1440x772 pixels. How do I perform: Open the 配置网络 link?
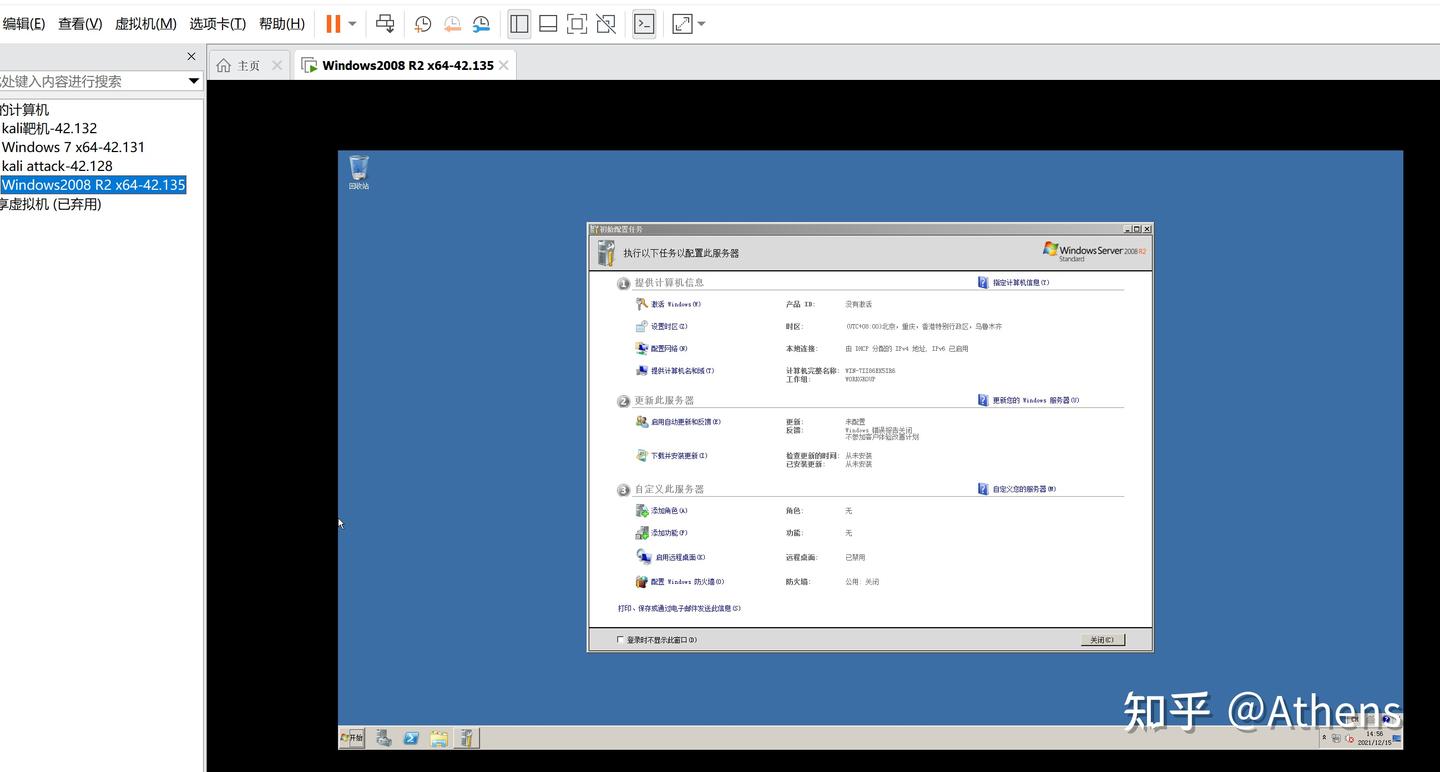pos(669,349)
